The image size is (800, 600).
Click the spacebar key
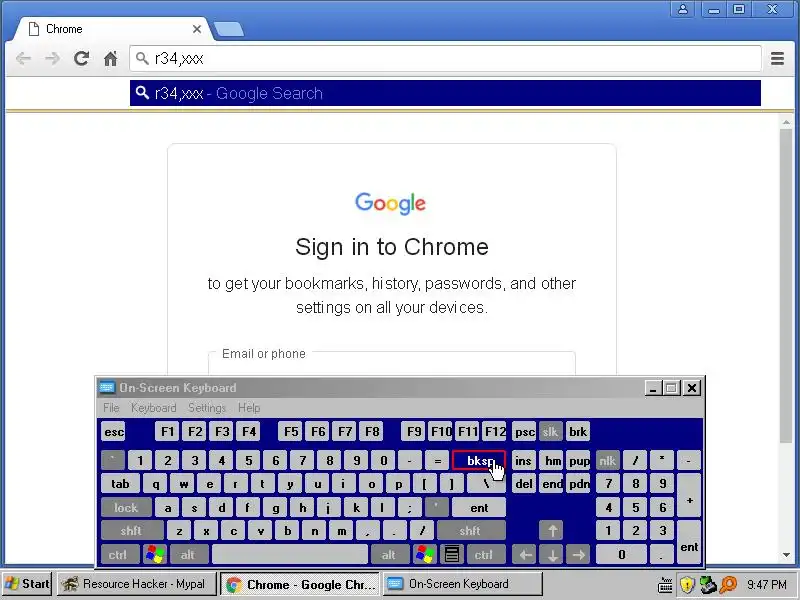[290, 555]
